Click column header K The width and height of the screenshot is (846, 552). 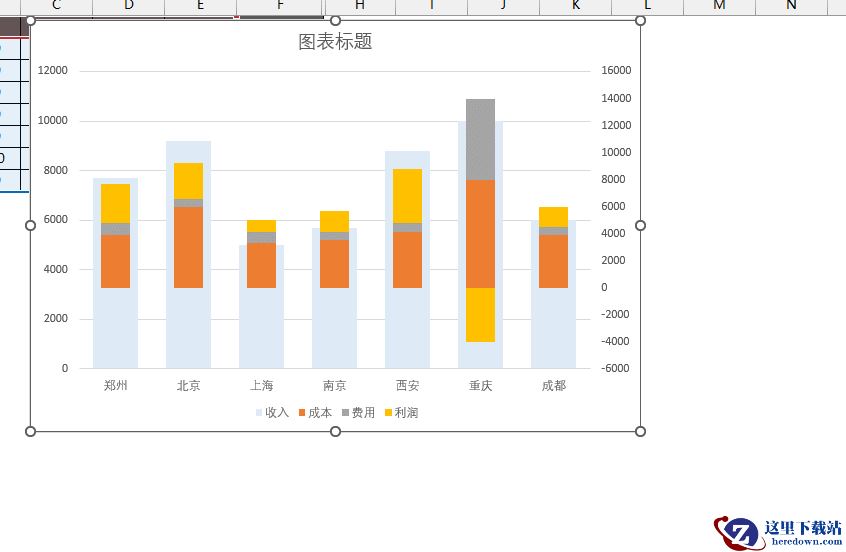click(576, 6)
